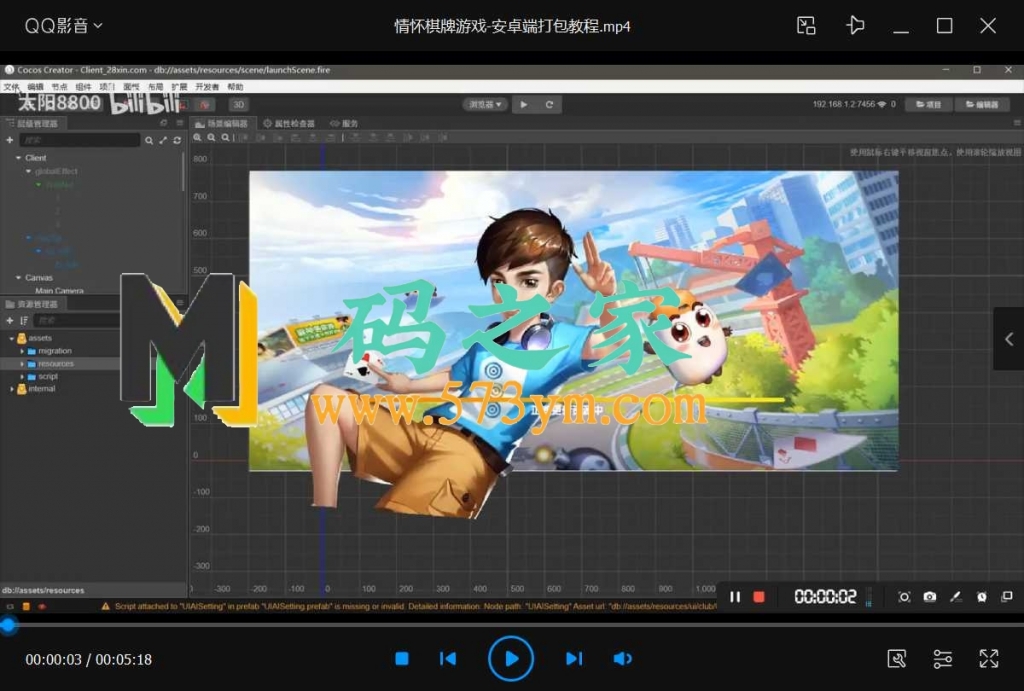Click the red error-filter icon in console bar

[42, 607]
